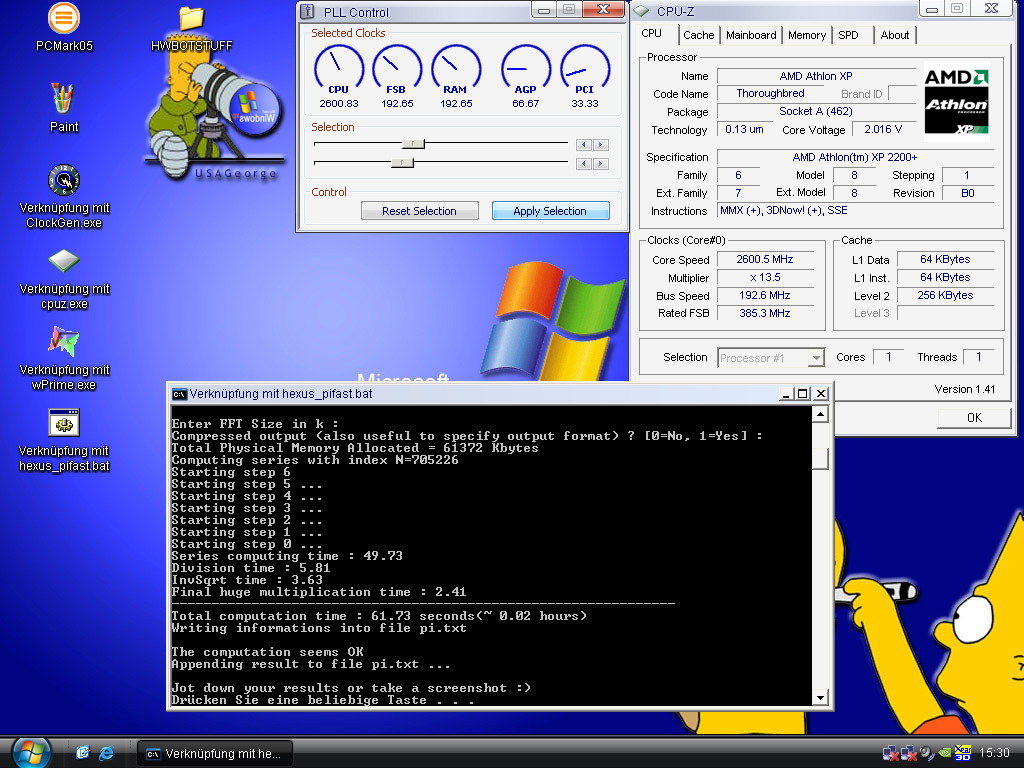Click the Core Voltage value 2.016 V
Screen dimensions: 1024x768
[883, 129]
